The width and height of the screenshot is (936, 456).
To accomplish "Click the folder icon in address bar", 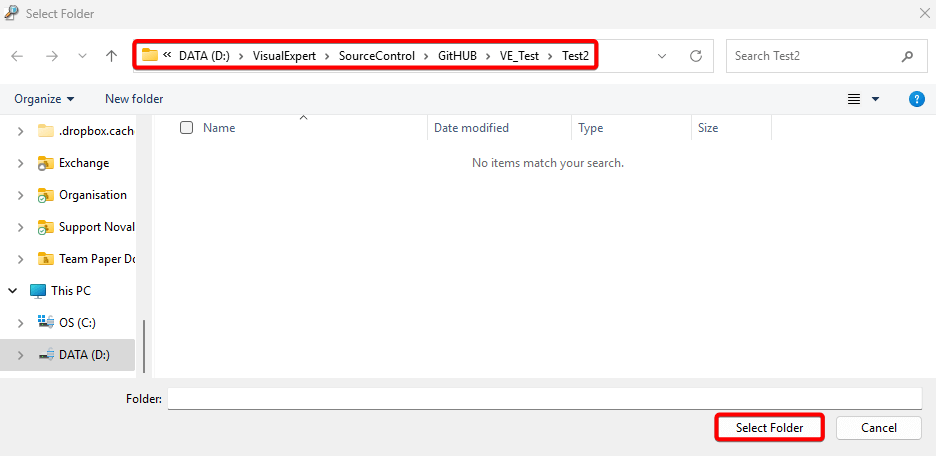I will click(x=150, y=56).
